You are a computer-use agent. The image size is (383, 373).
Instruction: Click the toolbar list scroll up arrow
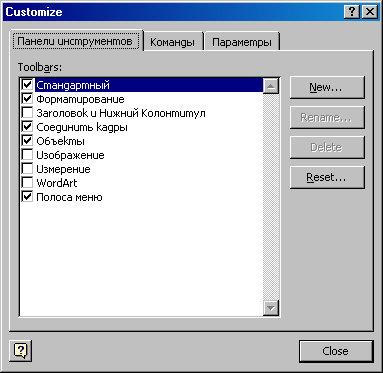click(271, 86)
